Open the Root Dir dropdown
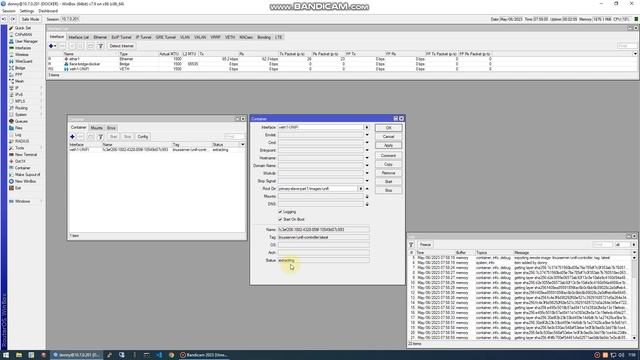This screenshot has height=360, width=640. coord(361,189)
